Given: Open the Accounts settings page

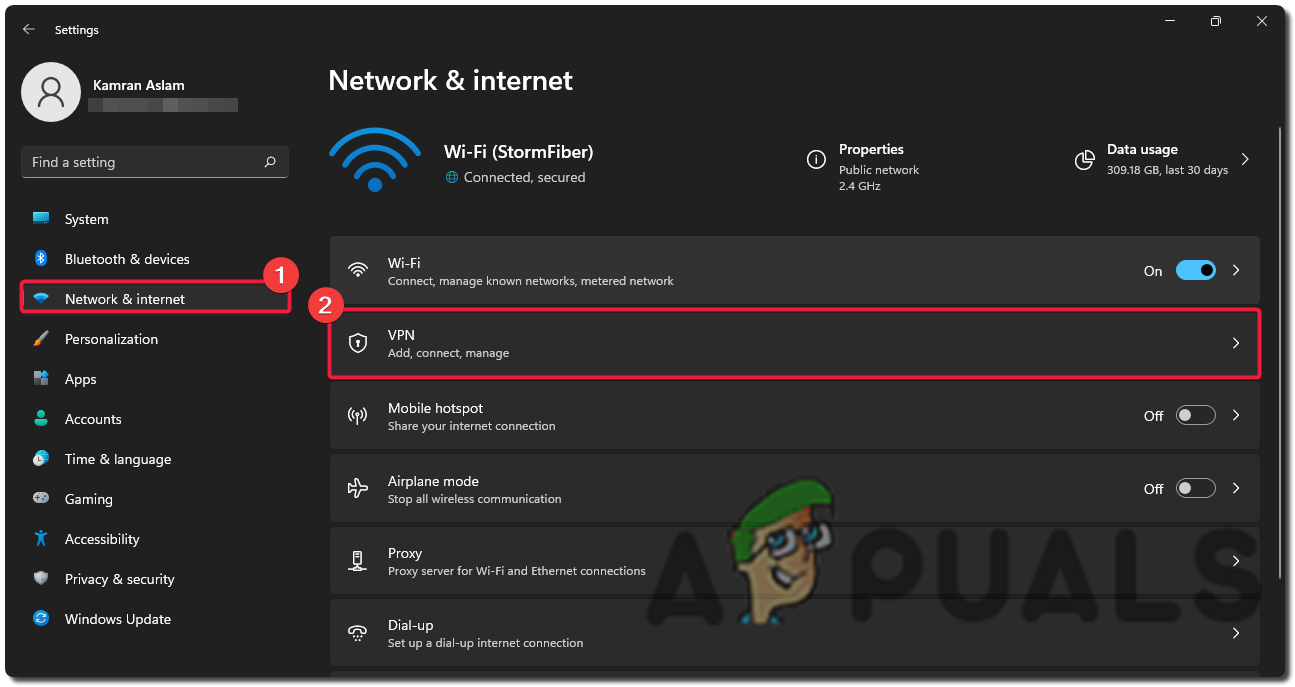Looking at the screenshot, I should [x=93, y=419].
